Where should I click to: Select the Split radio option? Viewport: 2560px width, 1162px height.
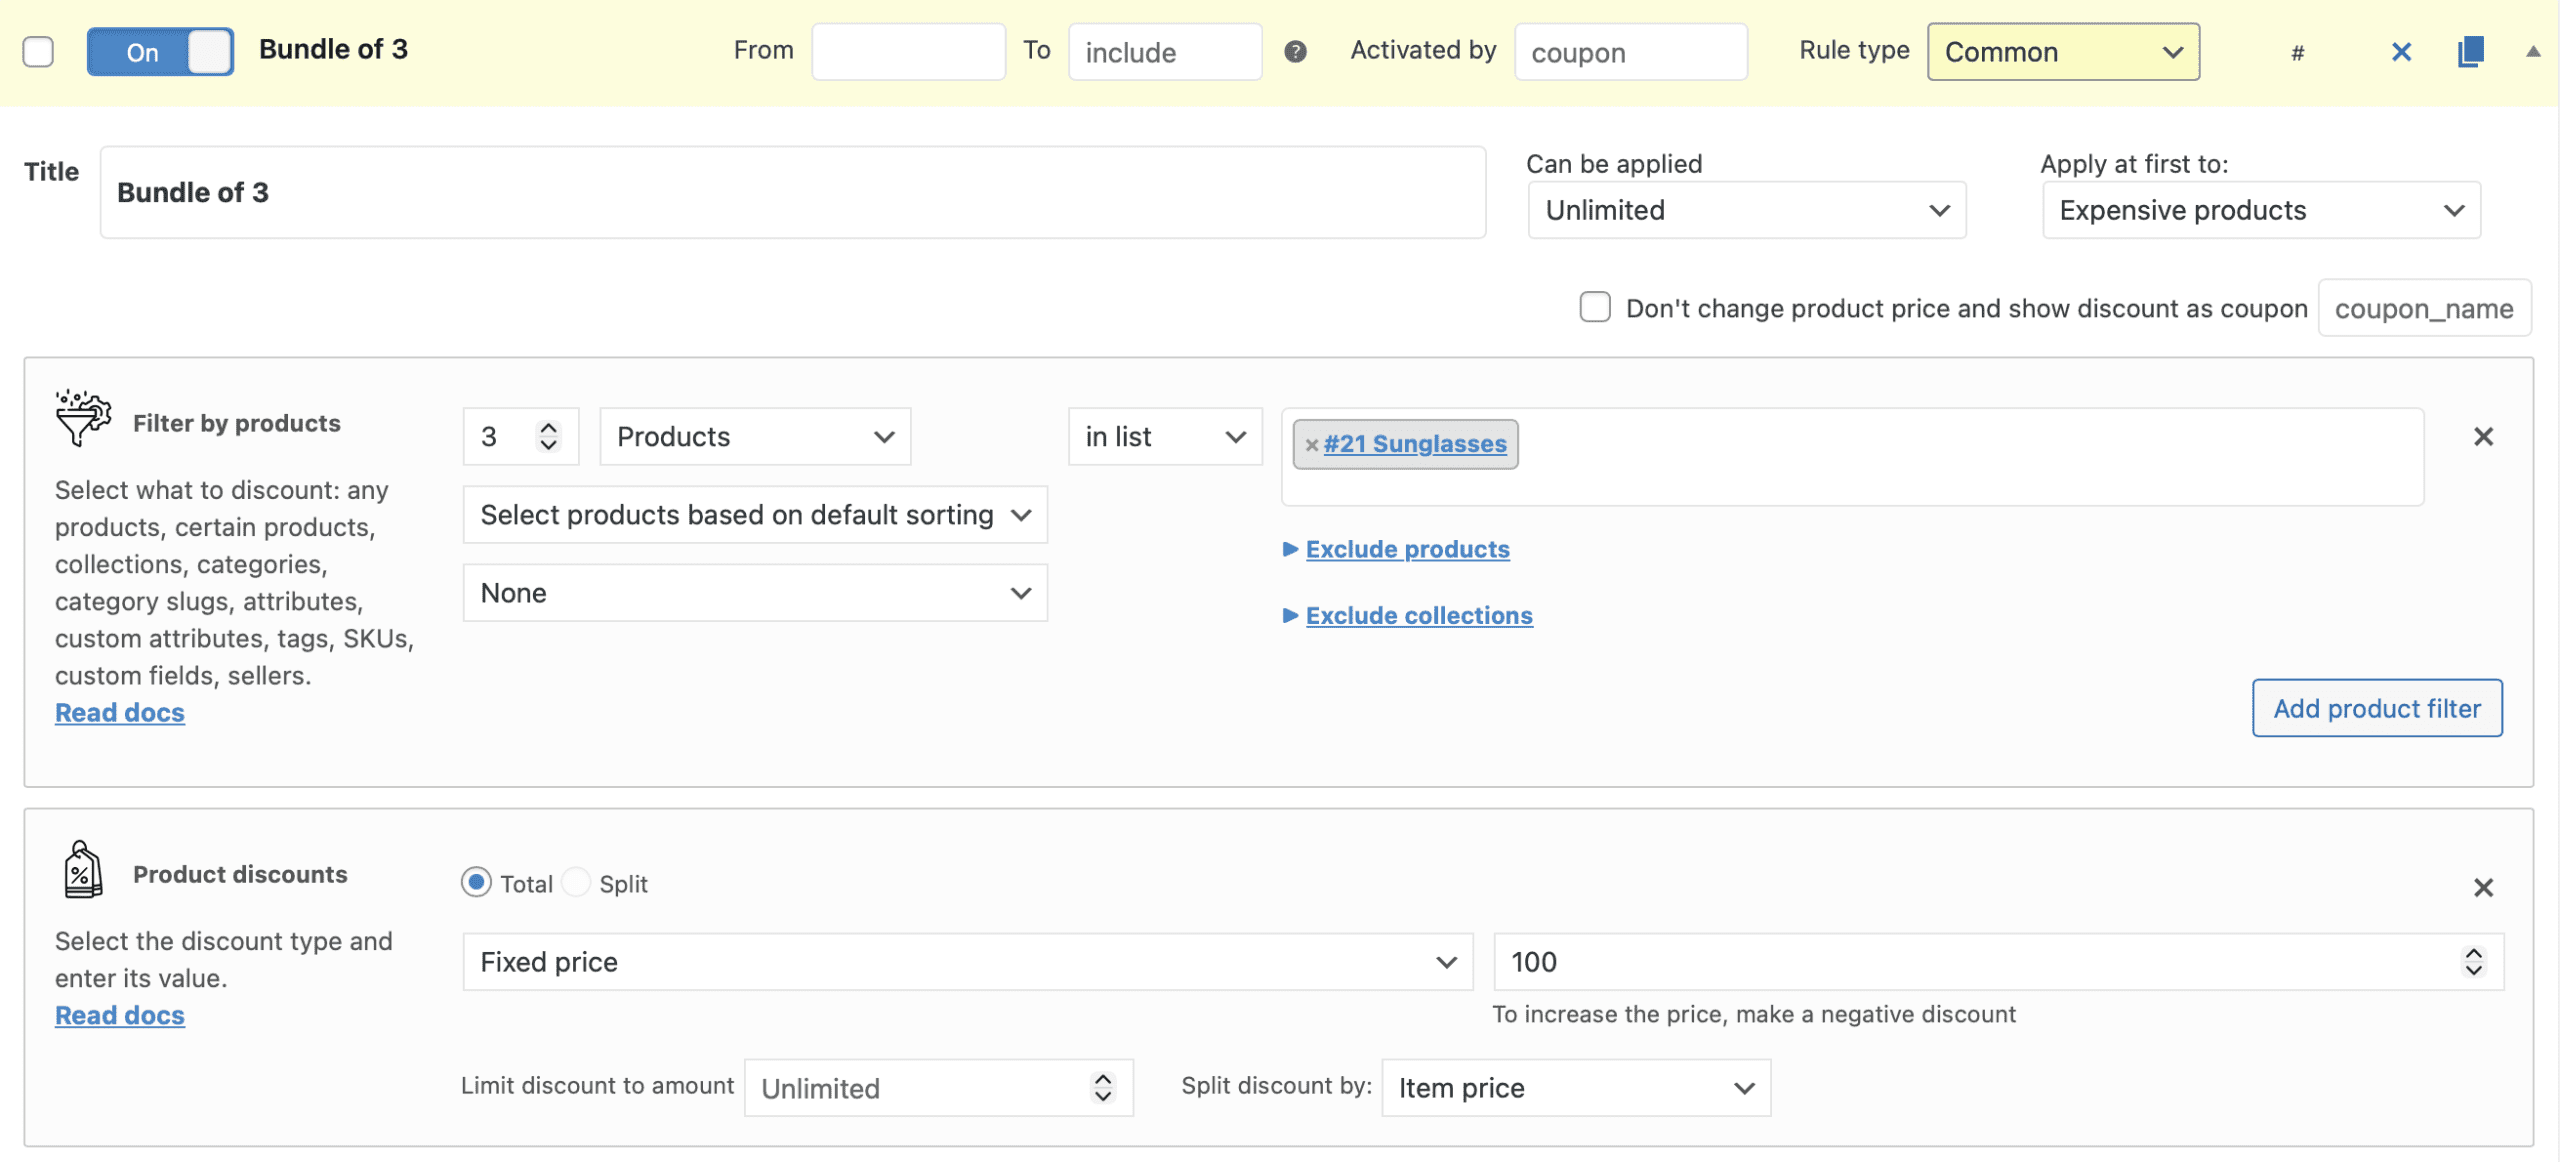[x=577, y=883]
